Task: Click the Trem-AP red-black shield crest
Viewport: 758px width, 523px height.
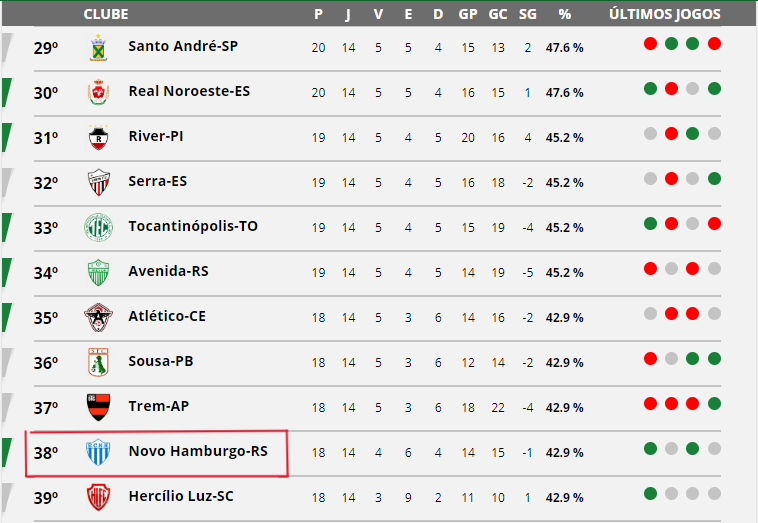Action: coord(99,407)
